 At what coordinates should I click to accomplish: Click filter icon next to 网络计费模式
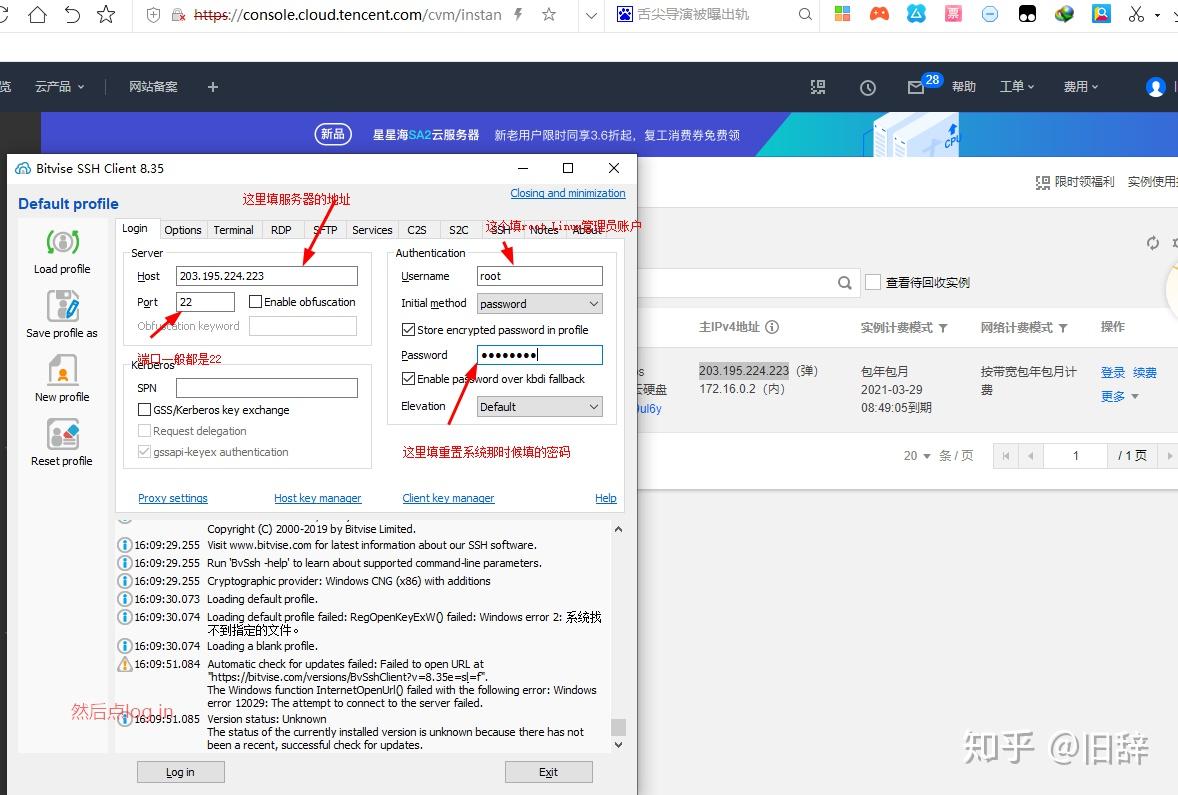tap(1063, 328)
